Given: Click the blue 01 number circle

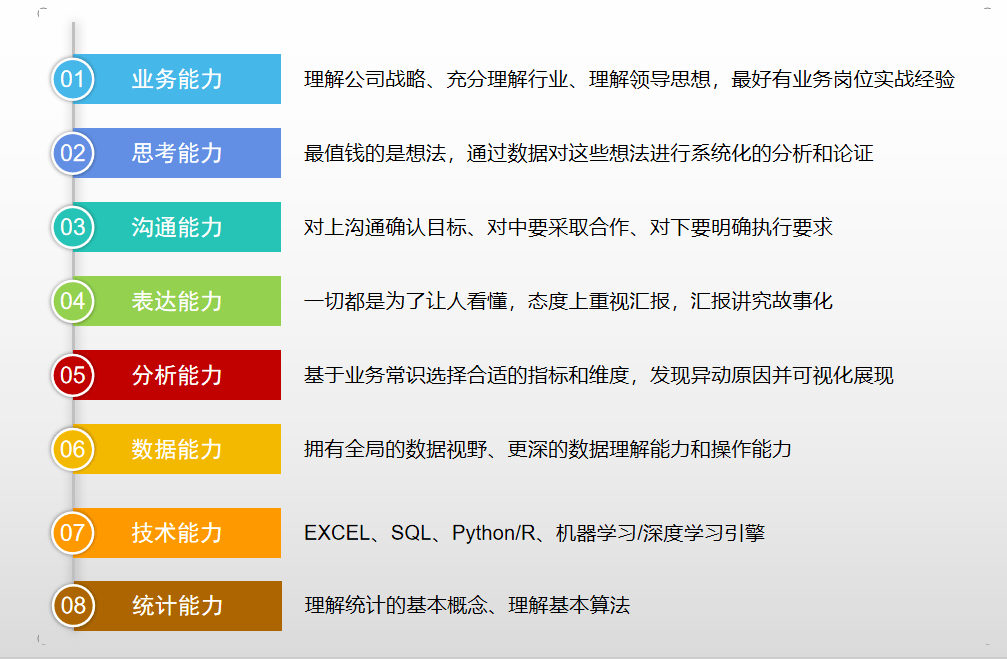Looking at the screenshot, I should tap(72, 79).
